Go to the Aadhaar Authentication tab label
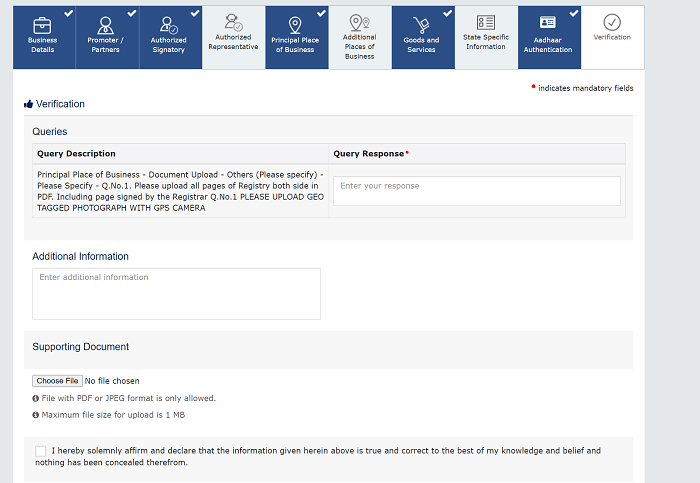The height and width of the screenshot is (483, 700). (547, 45)
